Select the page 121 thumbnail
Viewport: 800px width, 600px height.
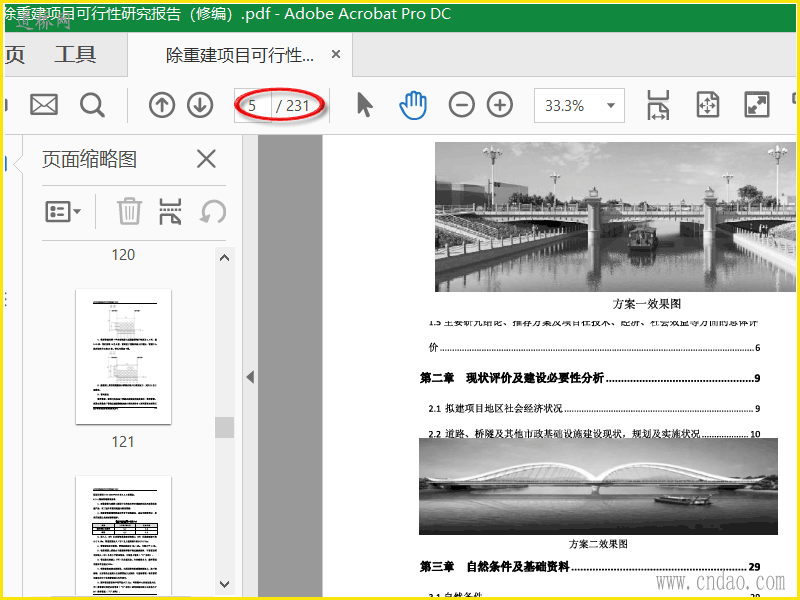[x=123, y=356]
